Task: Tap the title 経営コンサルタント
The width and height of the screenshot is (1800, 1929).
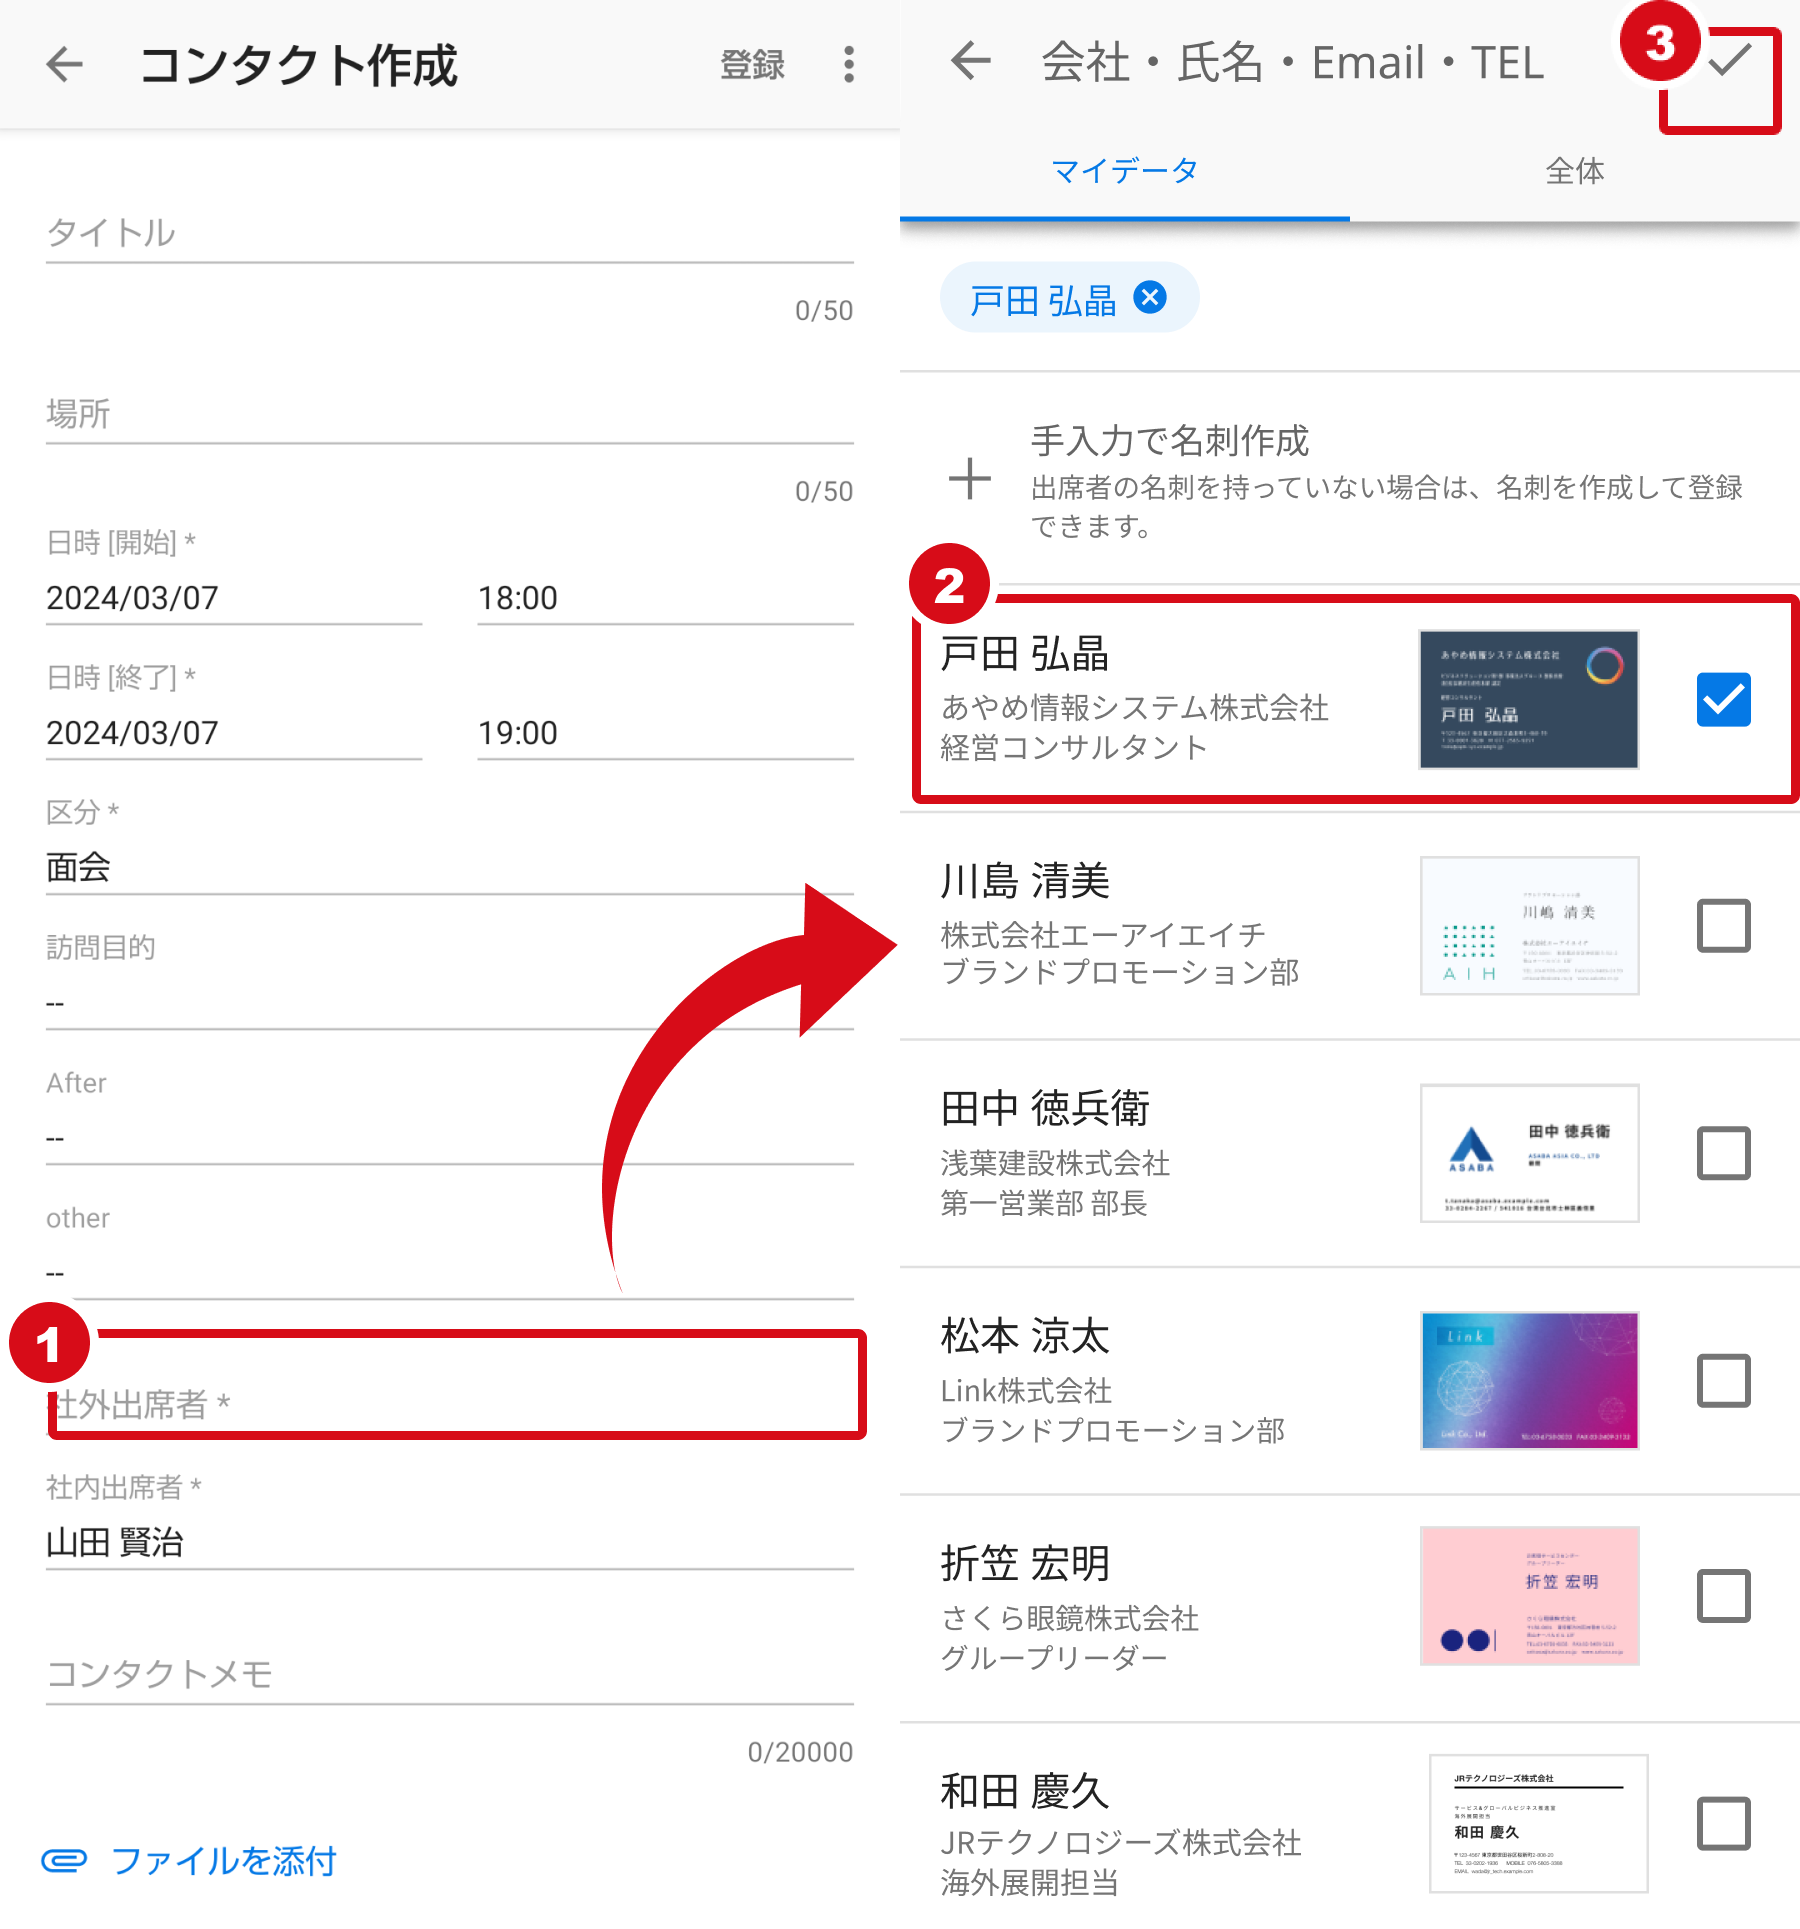Action: pos(1074,748)
